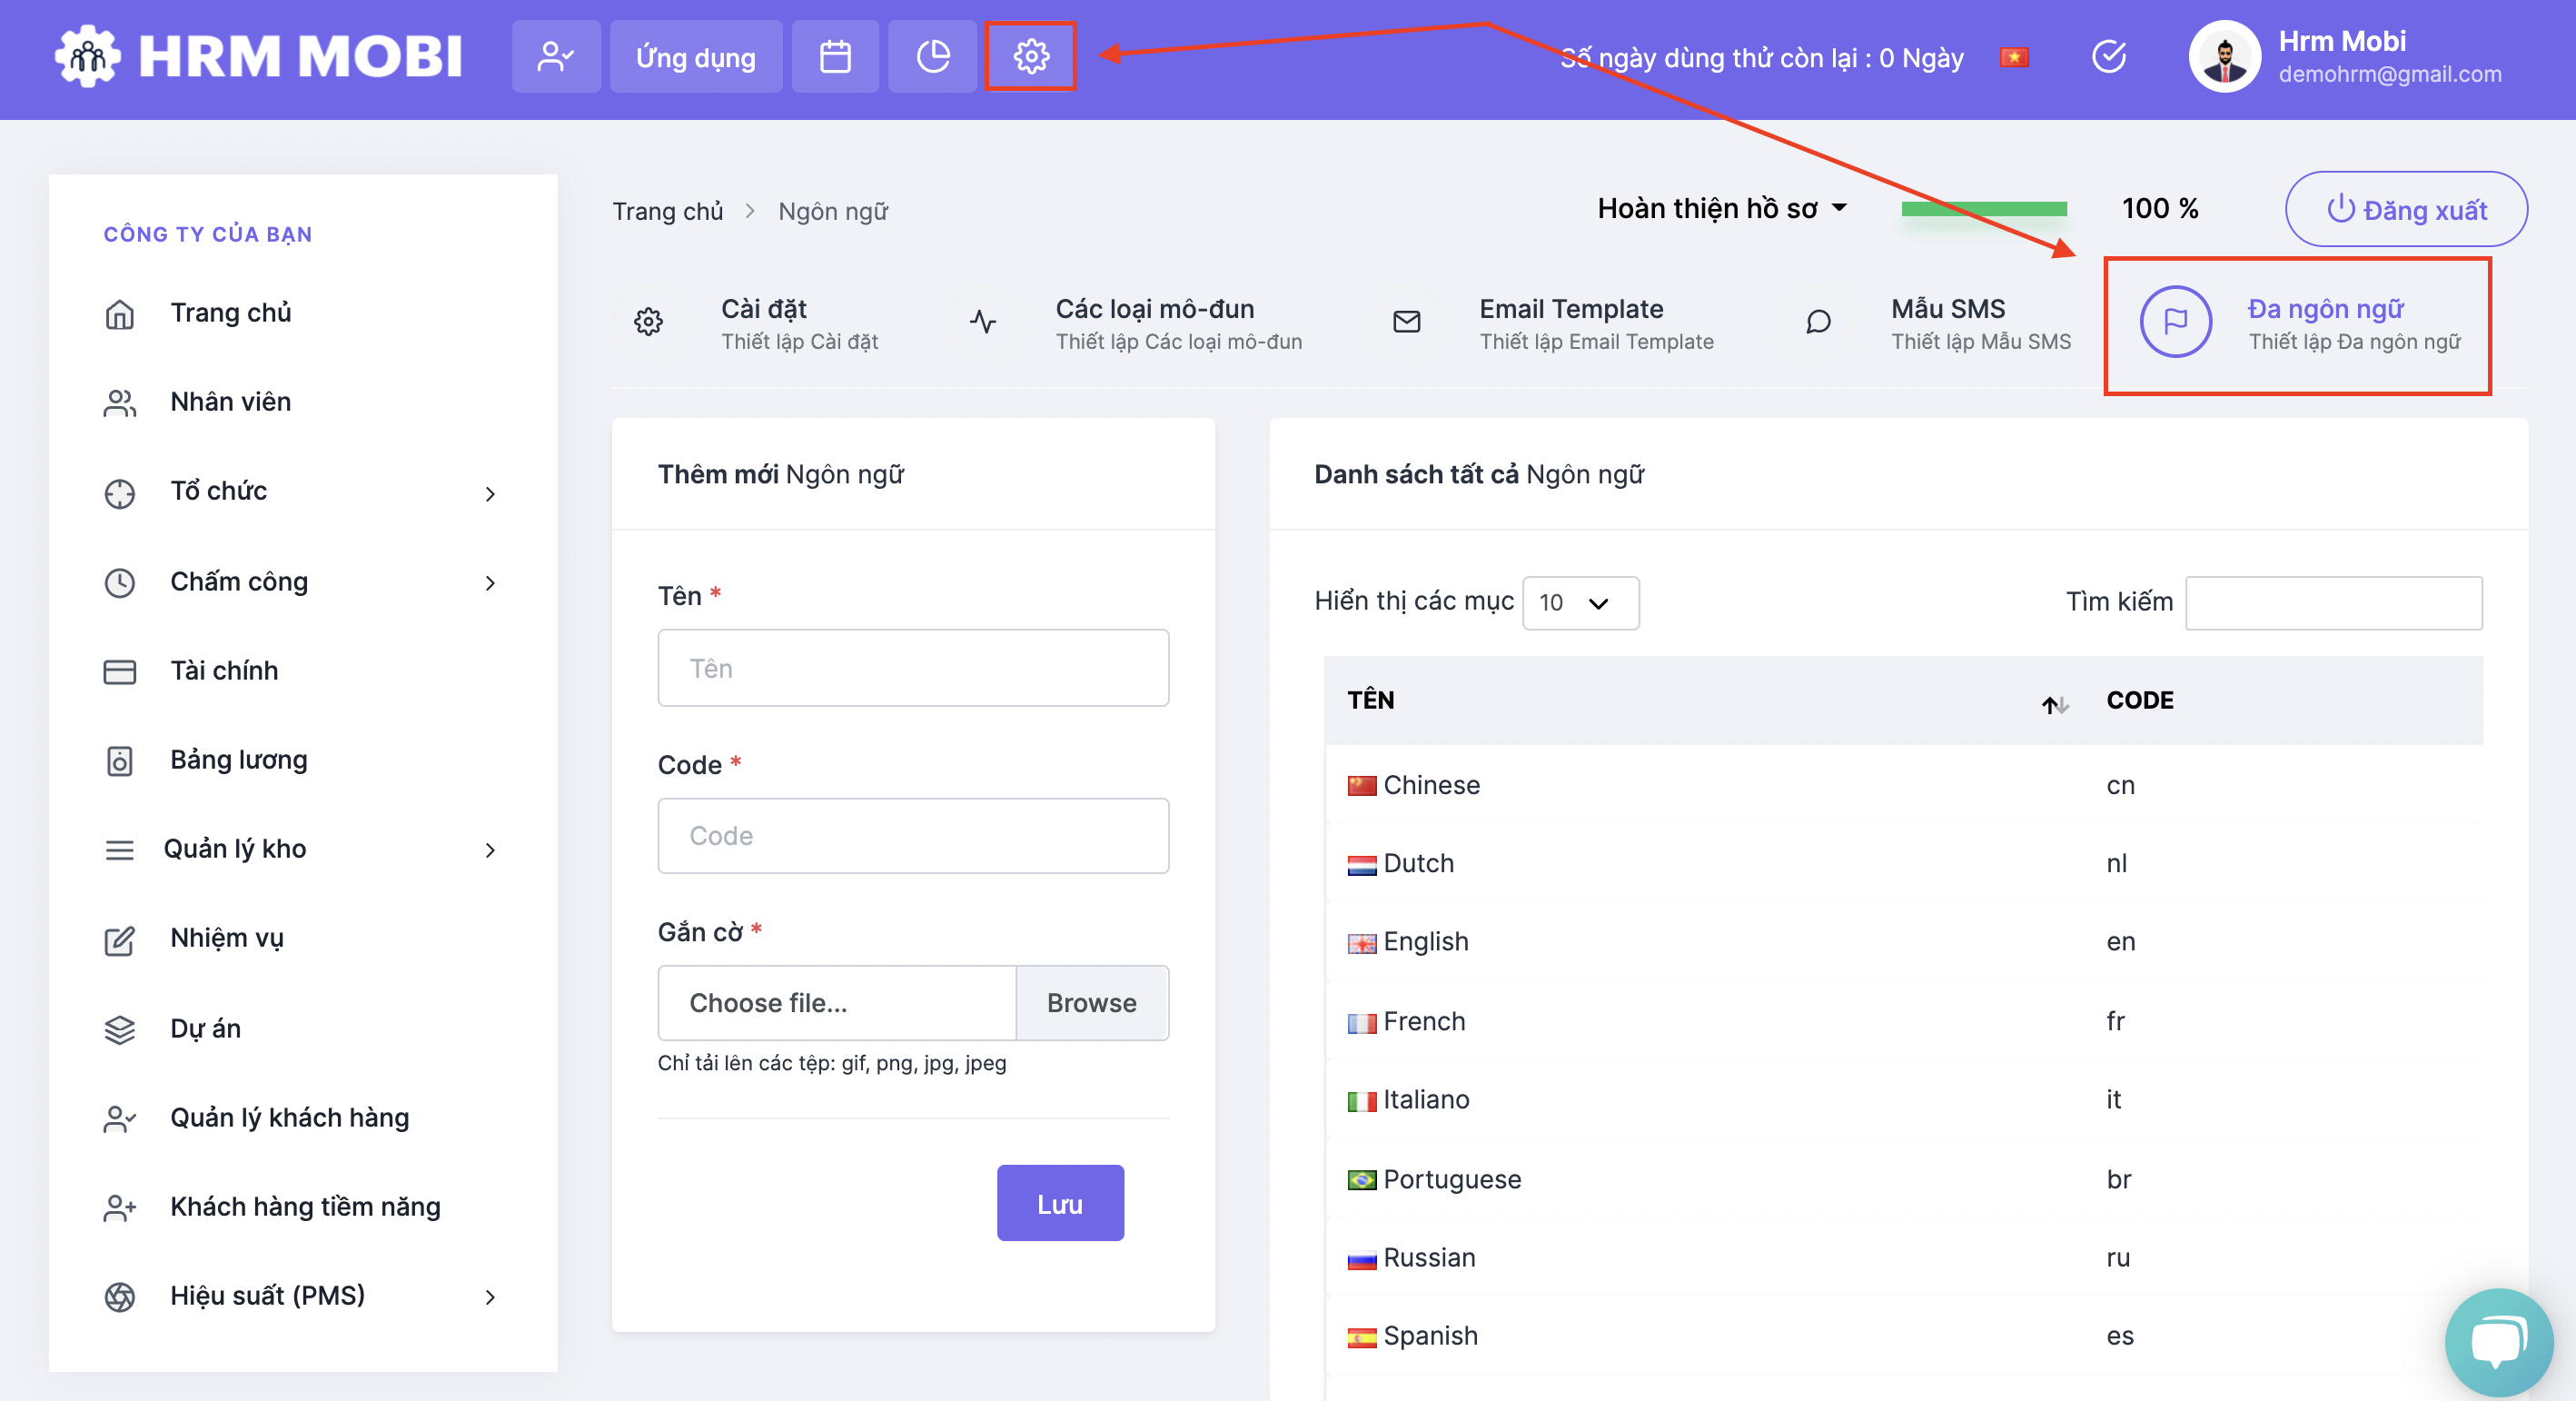
Task: Click the Đăng xuất logout button
Action: [2406, 209]
